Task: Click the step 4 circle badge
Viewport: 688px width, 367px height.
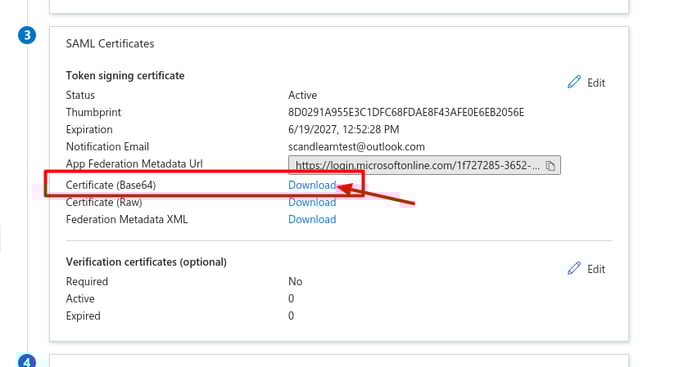Action: 27,361
